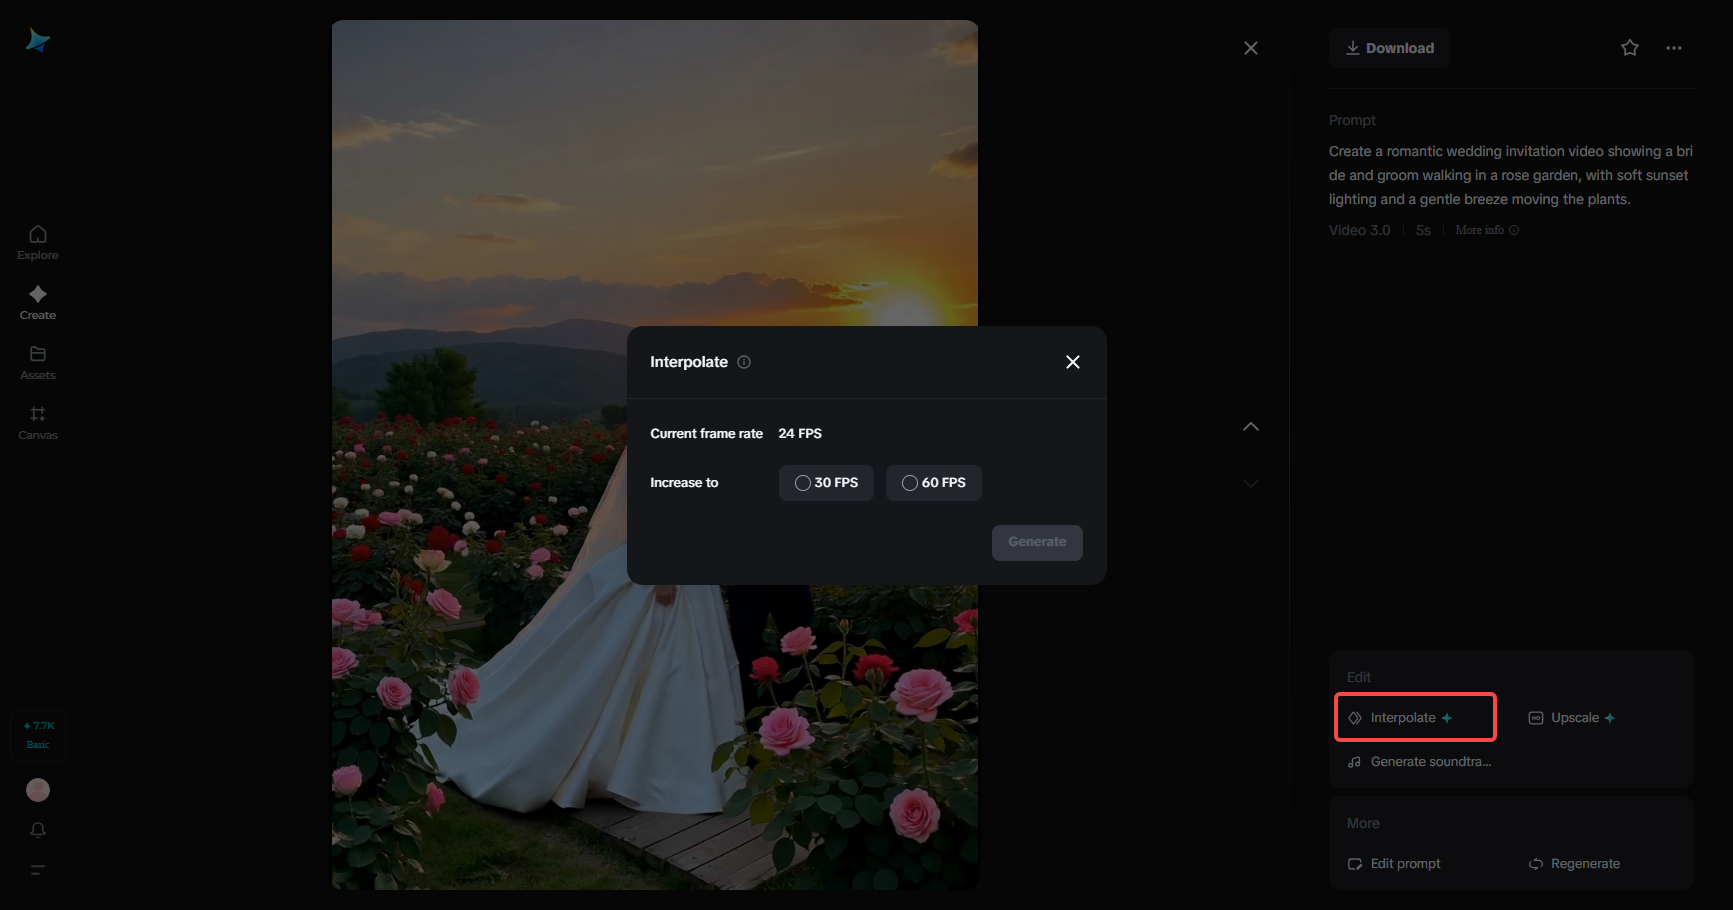
Task: Select the 30 FPS option
Action: [x=826, y=482]
